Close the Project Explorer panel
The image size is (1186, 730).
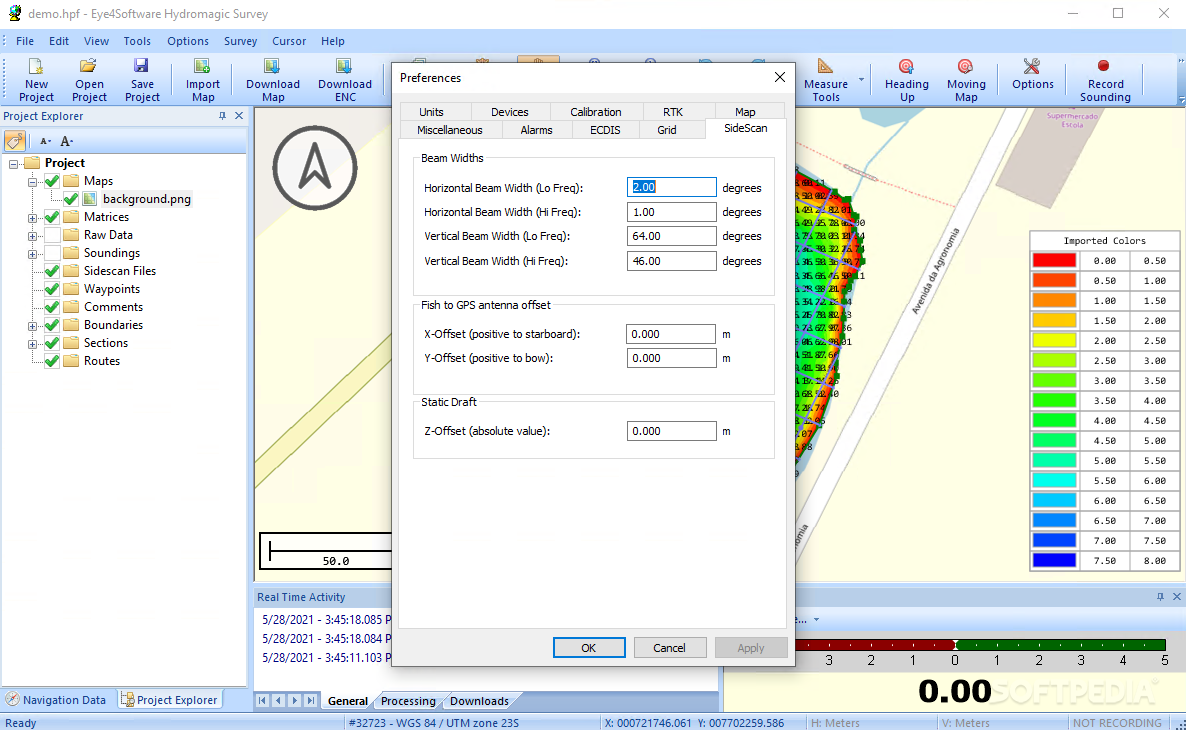click(239, 116)
